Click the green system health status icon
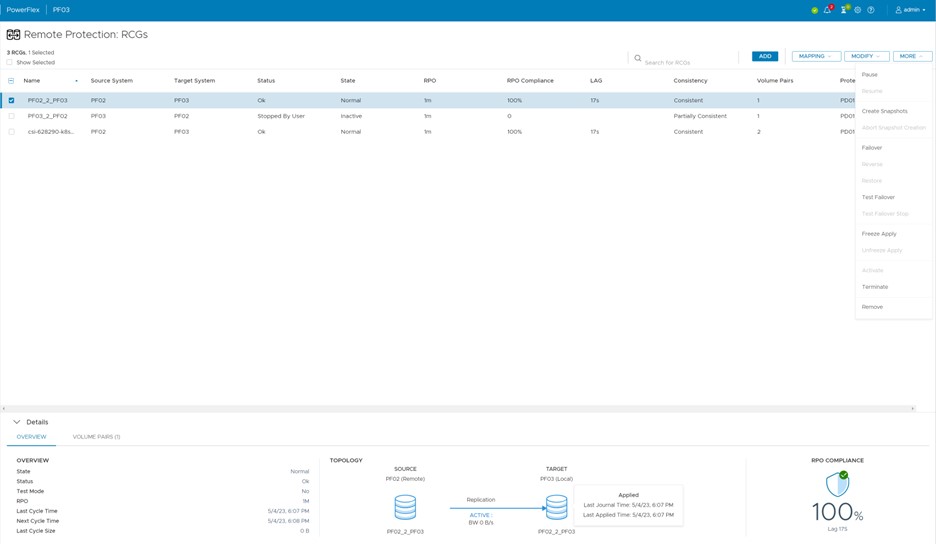The image size is (936, 544). point(814,10)
